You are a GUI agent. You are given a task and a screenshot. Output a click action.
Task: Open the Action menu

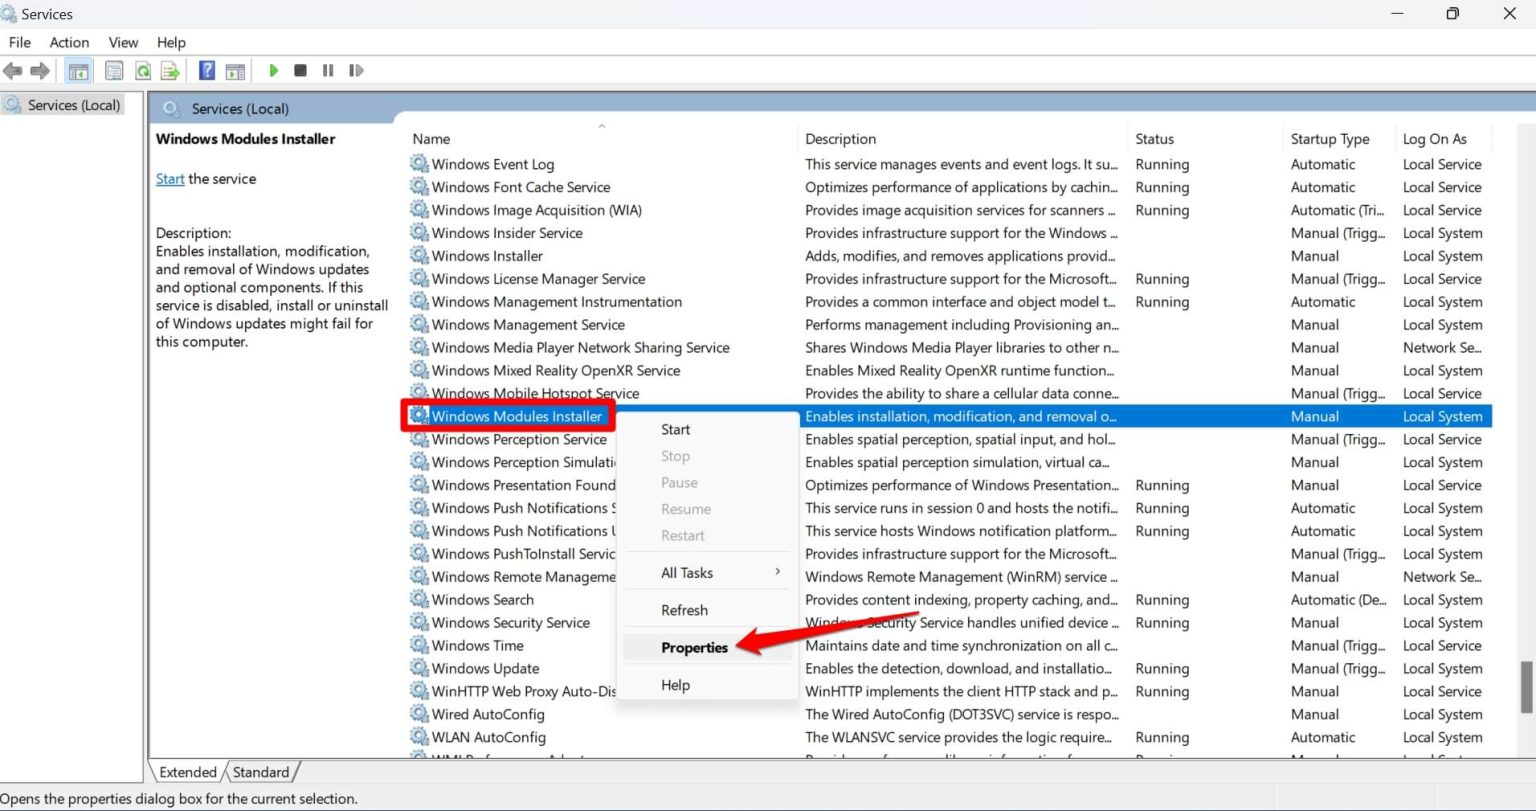pyautogui.click(x=69, y=42)
